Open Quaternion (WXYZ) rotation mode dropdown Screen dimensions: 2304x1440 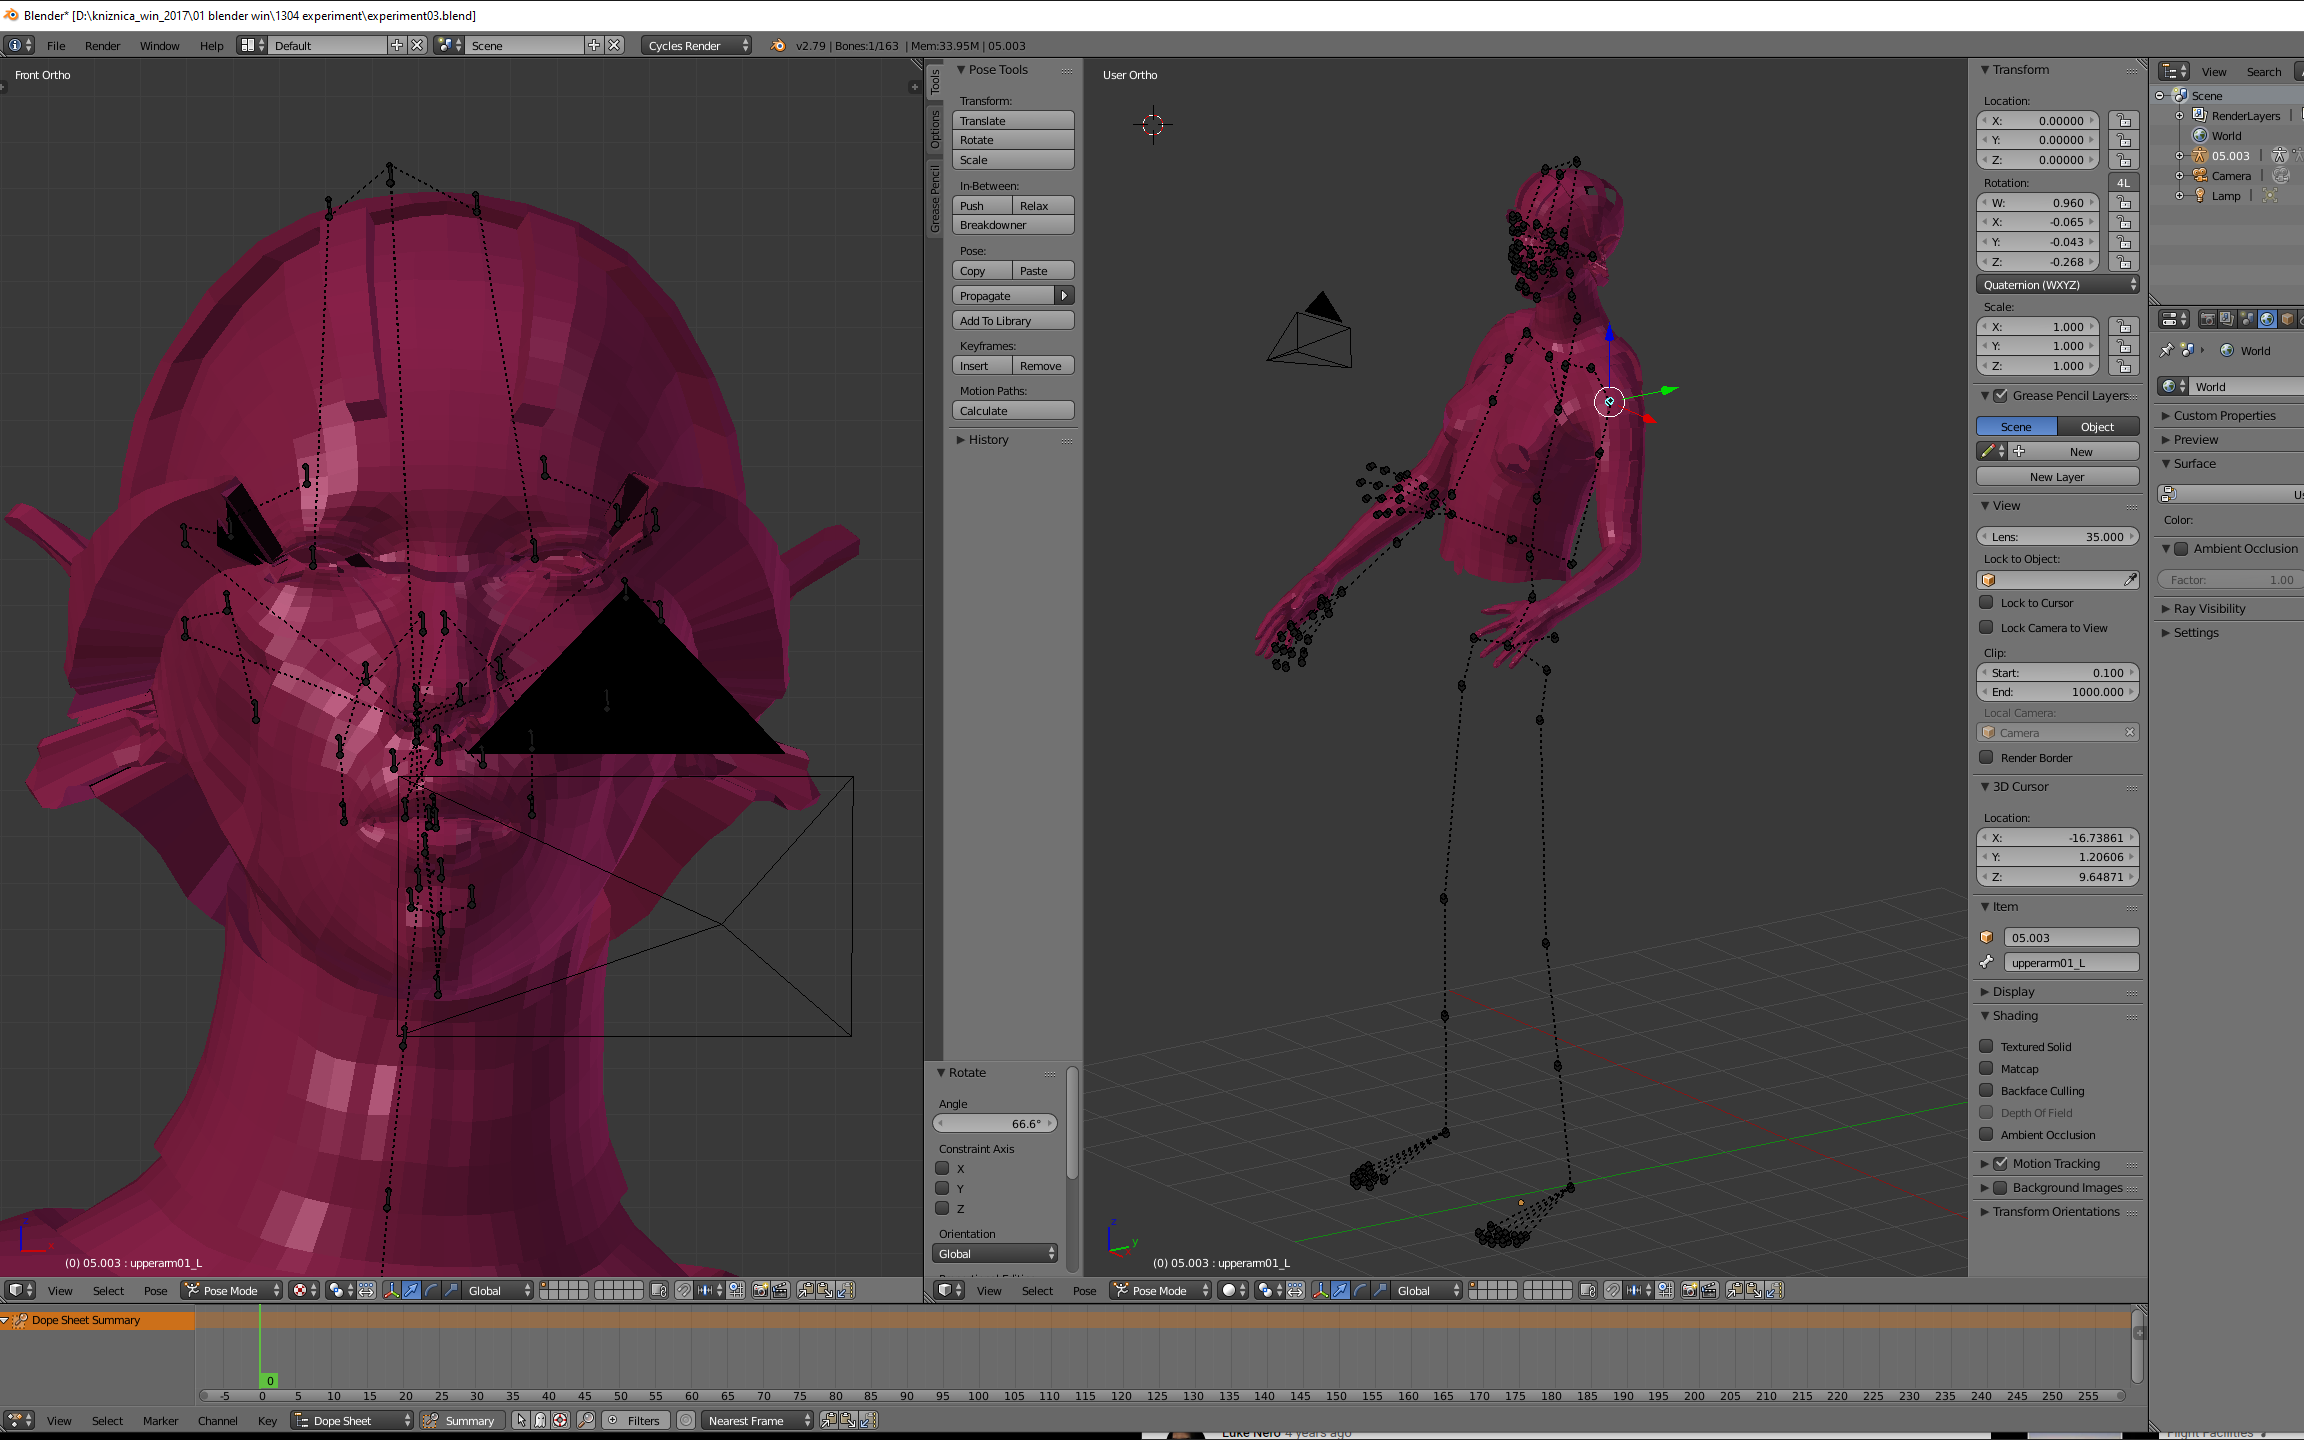pyautogui.click(x=2057, y=285)
